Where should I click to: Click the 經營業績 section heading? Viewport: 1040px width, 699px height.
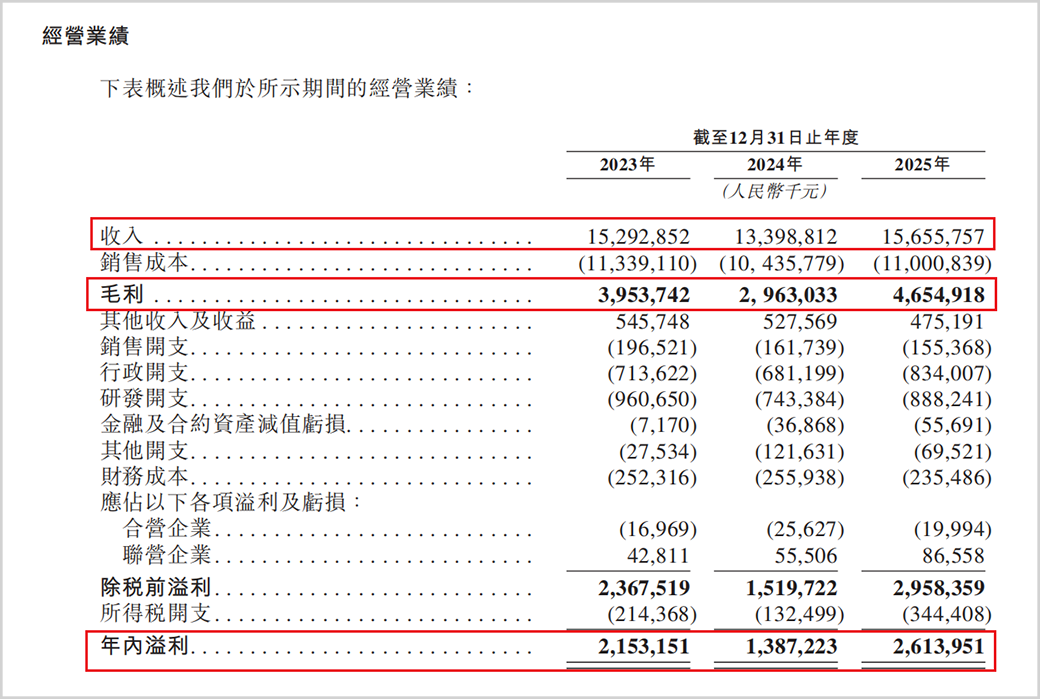tap(85, 37)
